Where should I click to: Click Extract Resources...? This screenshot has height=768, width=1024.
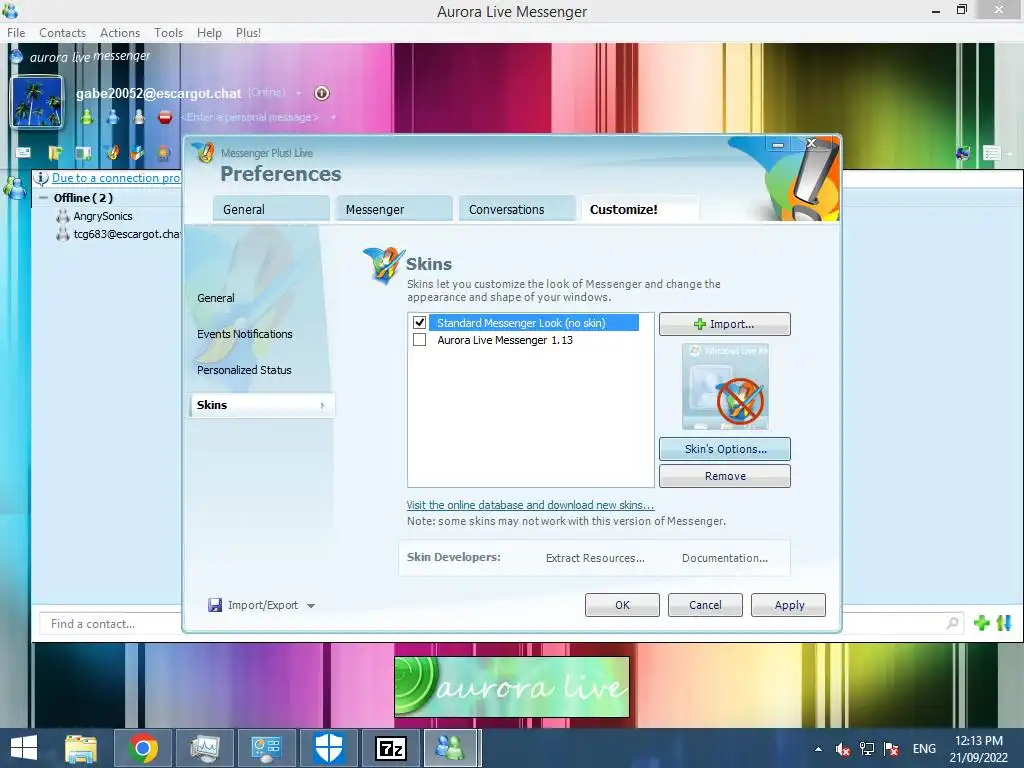tap(595, 558)
